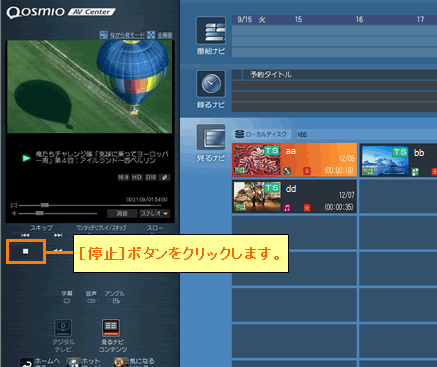This screenshot has height=367, width=437.
Task: Click the 12/07 date on recording dd
Action: coord(346,195)
